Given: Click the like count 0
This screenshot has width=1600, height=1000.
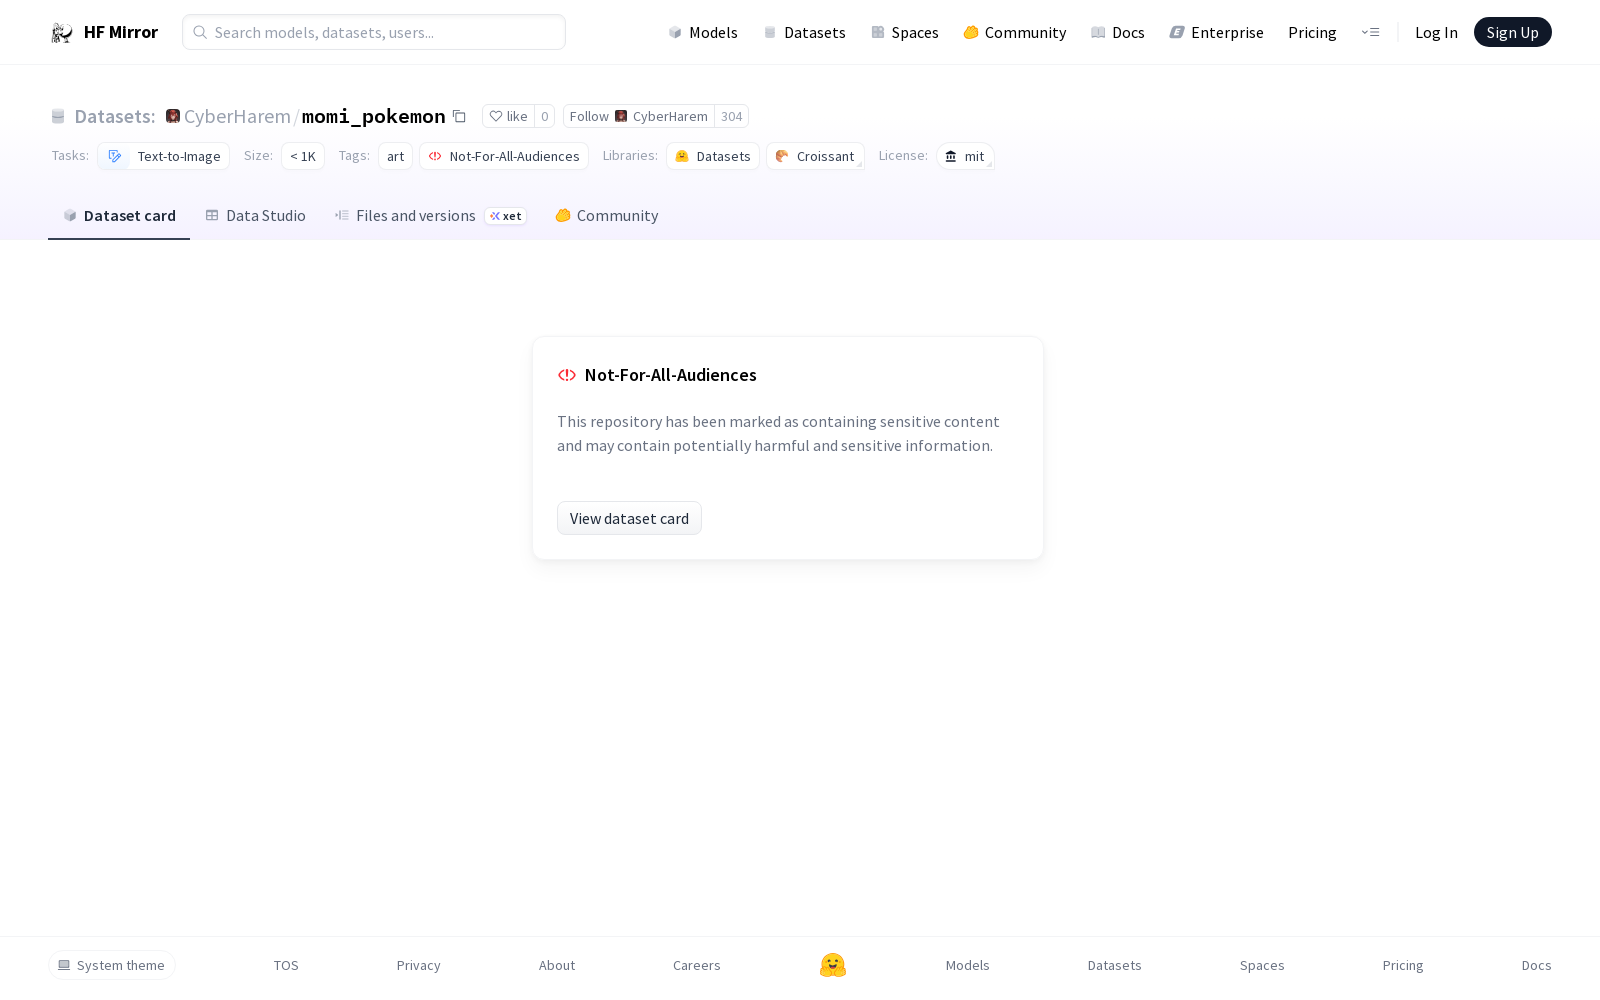Looking at the screenshot, I should point(544,116).
